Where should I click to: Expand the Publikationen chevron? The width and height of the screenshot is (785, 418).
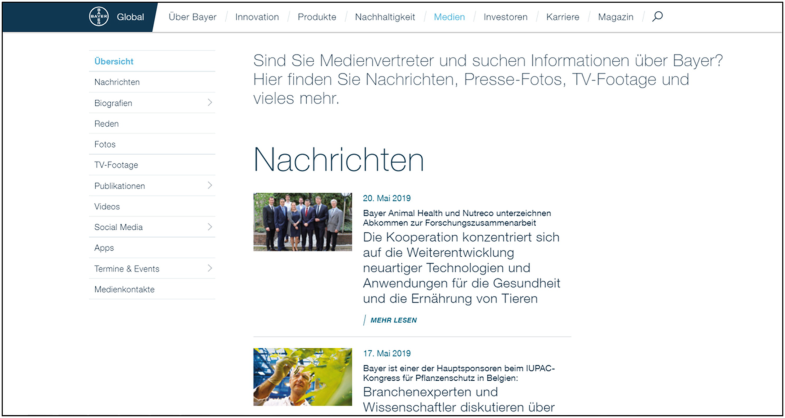(x=209, y=185)
